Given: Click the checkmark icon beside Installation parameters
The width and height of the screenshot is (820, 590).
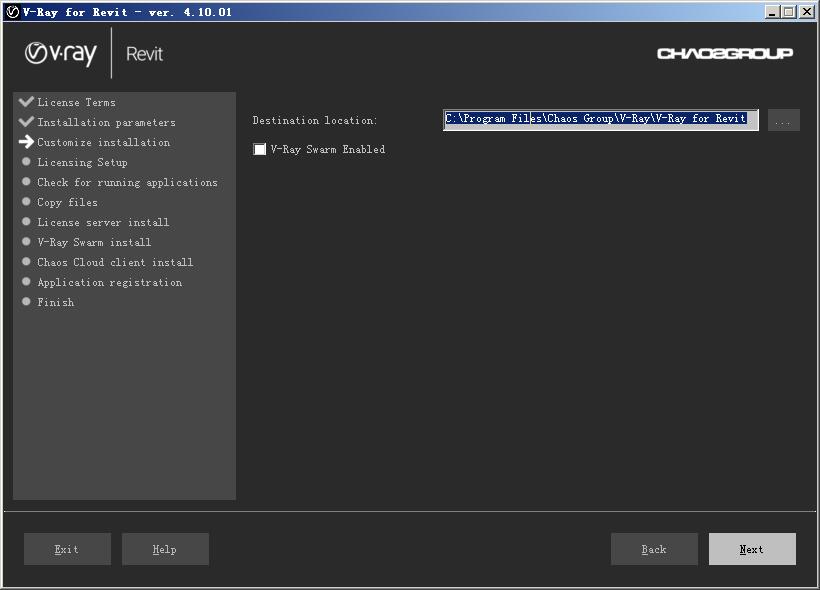Looking at the screenshot, I should tap(26, 121).
